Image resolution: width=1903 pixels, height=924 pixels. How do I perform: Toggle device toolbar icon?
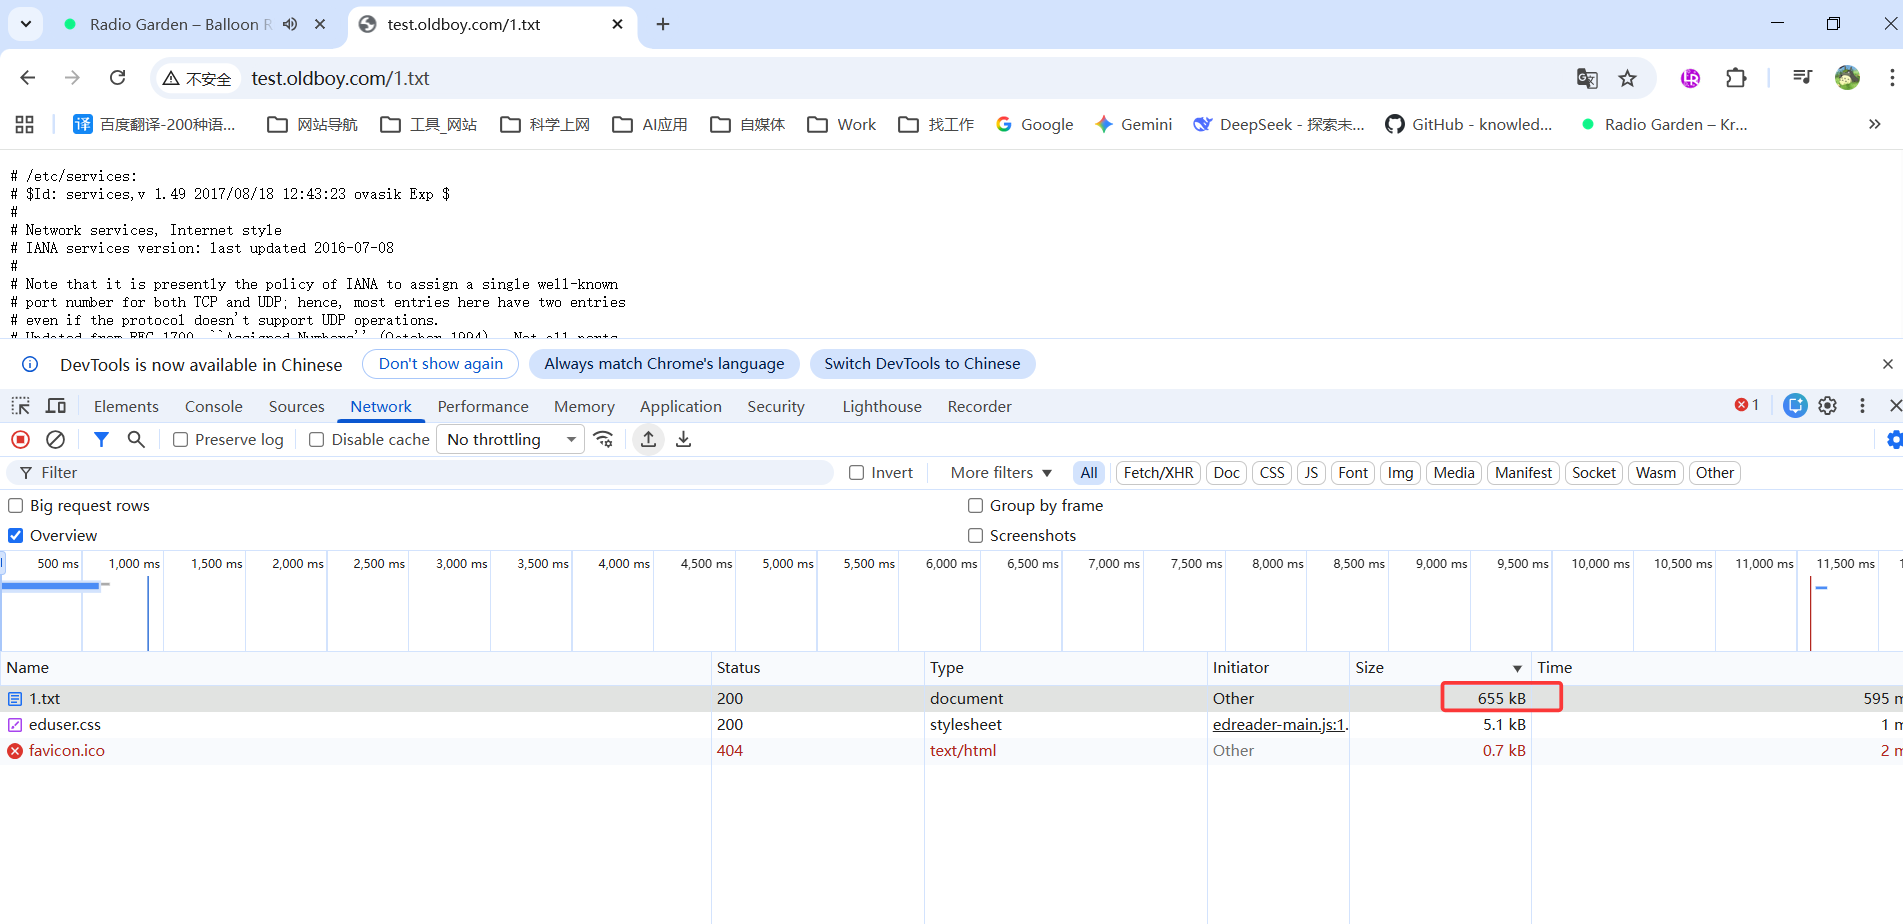[56, 406]
